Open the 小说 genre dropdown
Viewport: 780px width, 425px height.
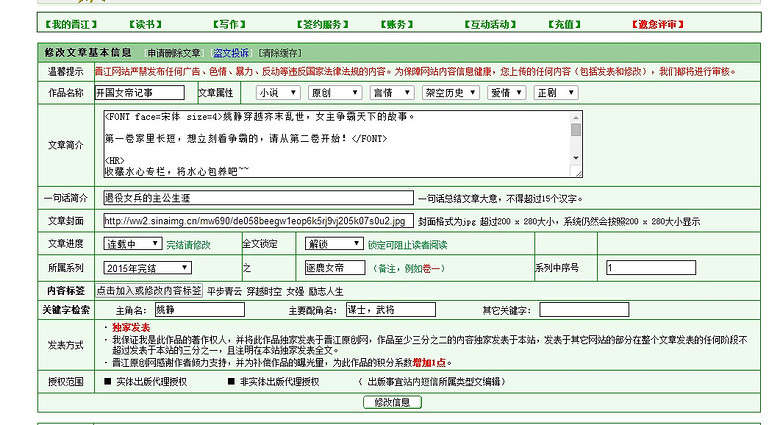(x=278, y=93)
